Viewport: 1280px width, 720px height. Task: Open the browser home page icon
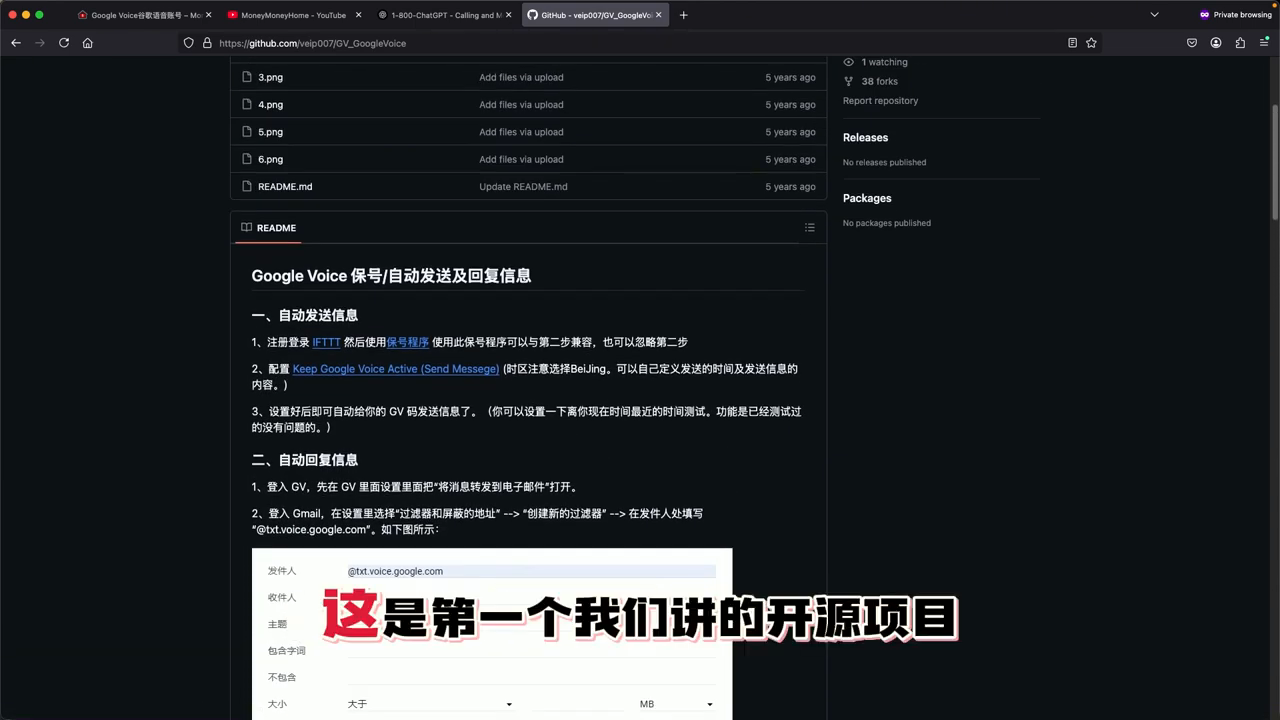[88, 43]
